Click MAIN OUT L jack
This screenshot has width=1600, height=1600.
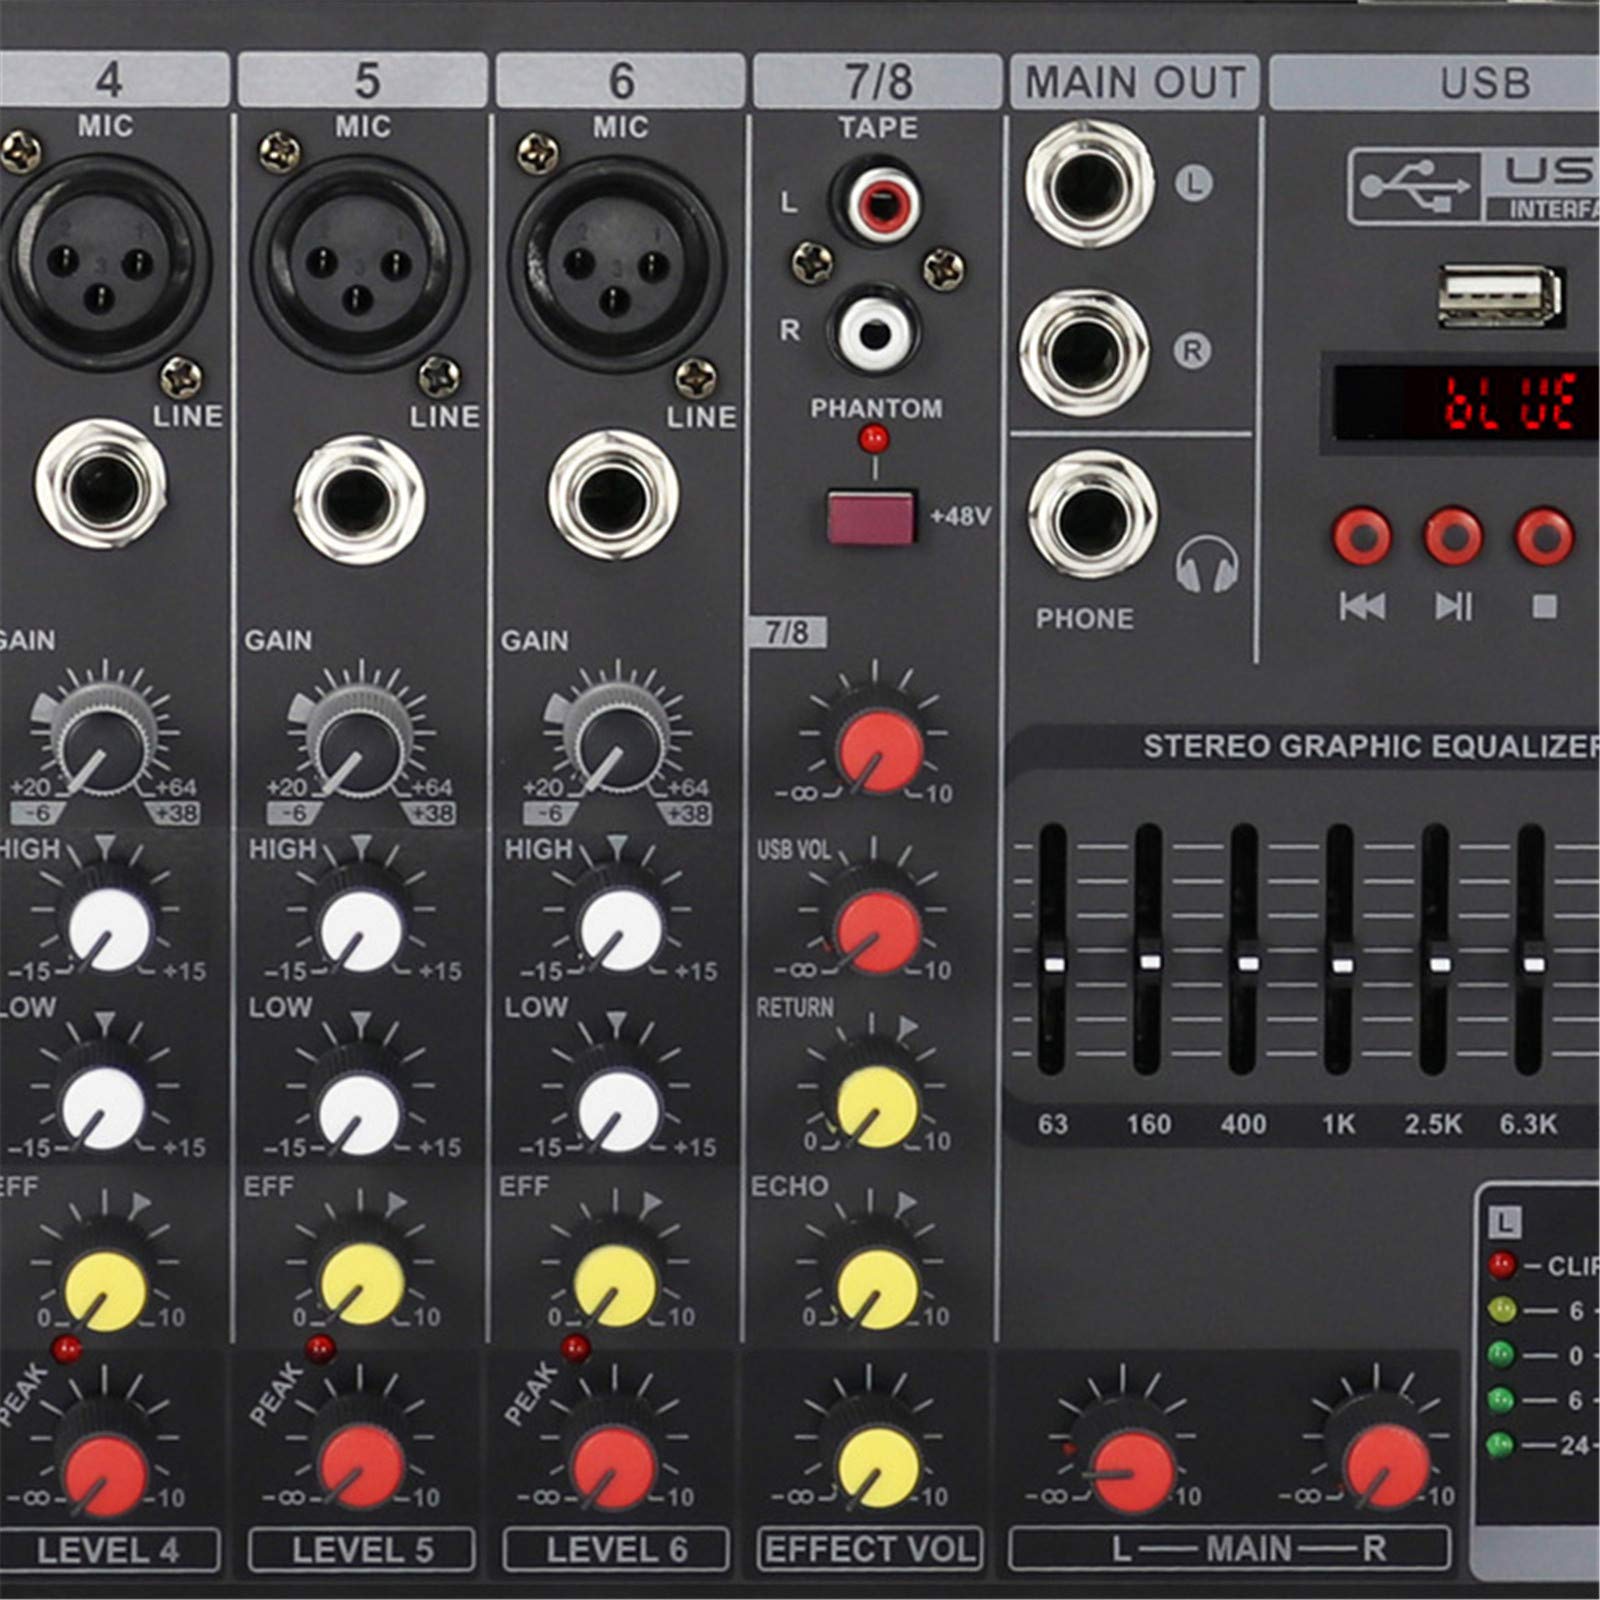(1089, 185)
